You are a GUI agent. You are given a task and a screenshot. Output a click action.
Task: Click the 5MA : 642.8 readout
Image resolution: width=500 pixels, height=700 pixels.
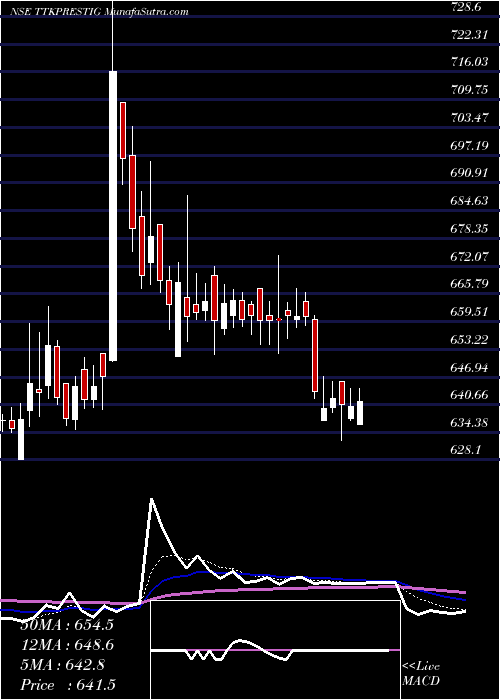[x=62, y=665]
